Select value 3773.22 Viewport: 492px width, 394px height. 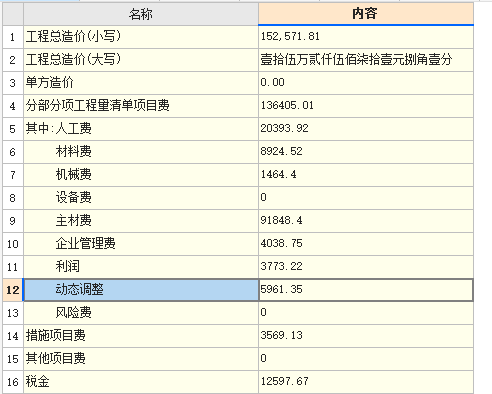366,267
